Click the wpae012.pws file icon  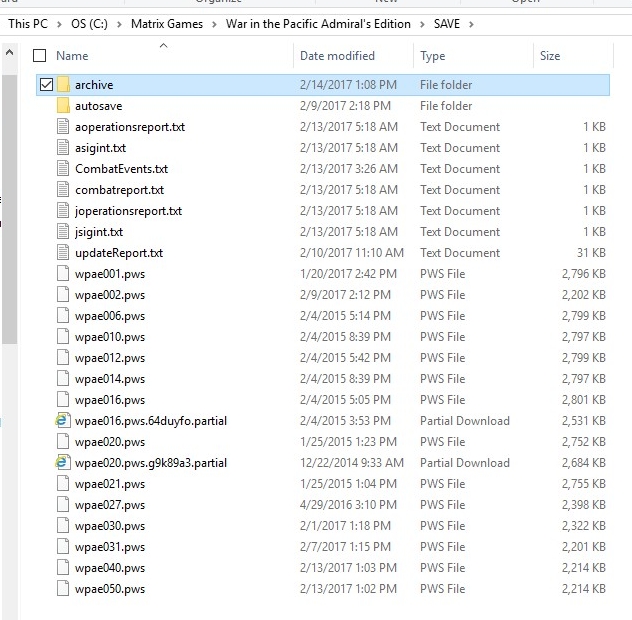click(x=63, y=358)
